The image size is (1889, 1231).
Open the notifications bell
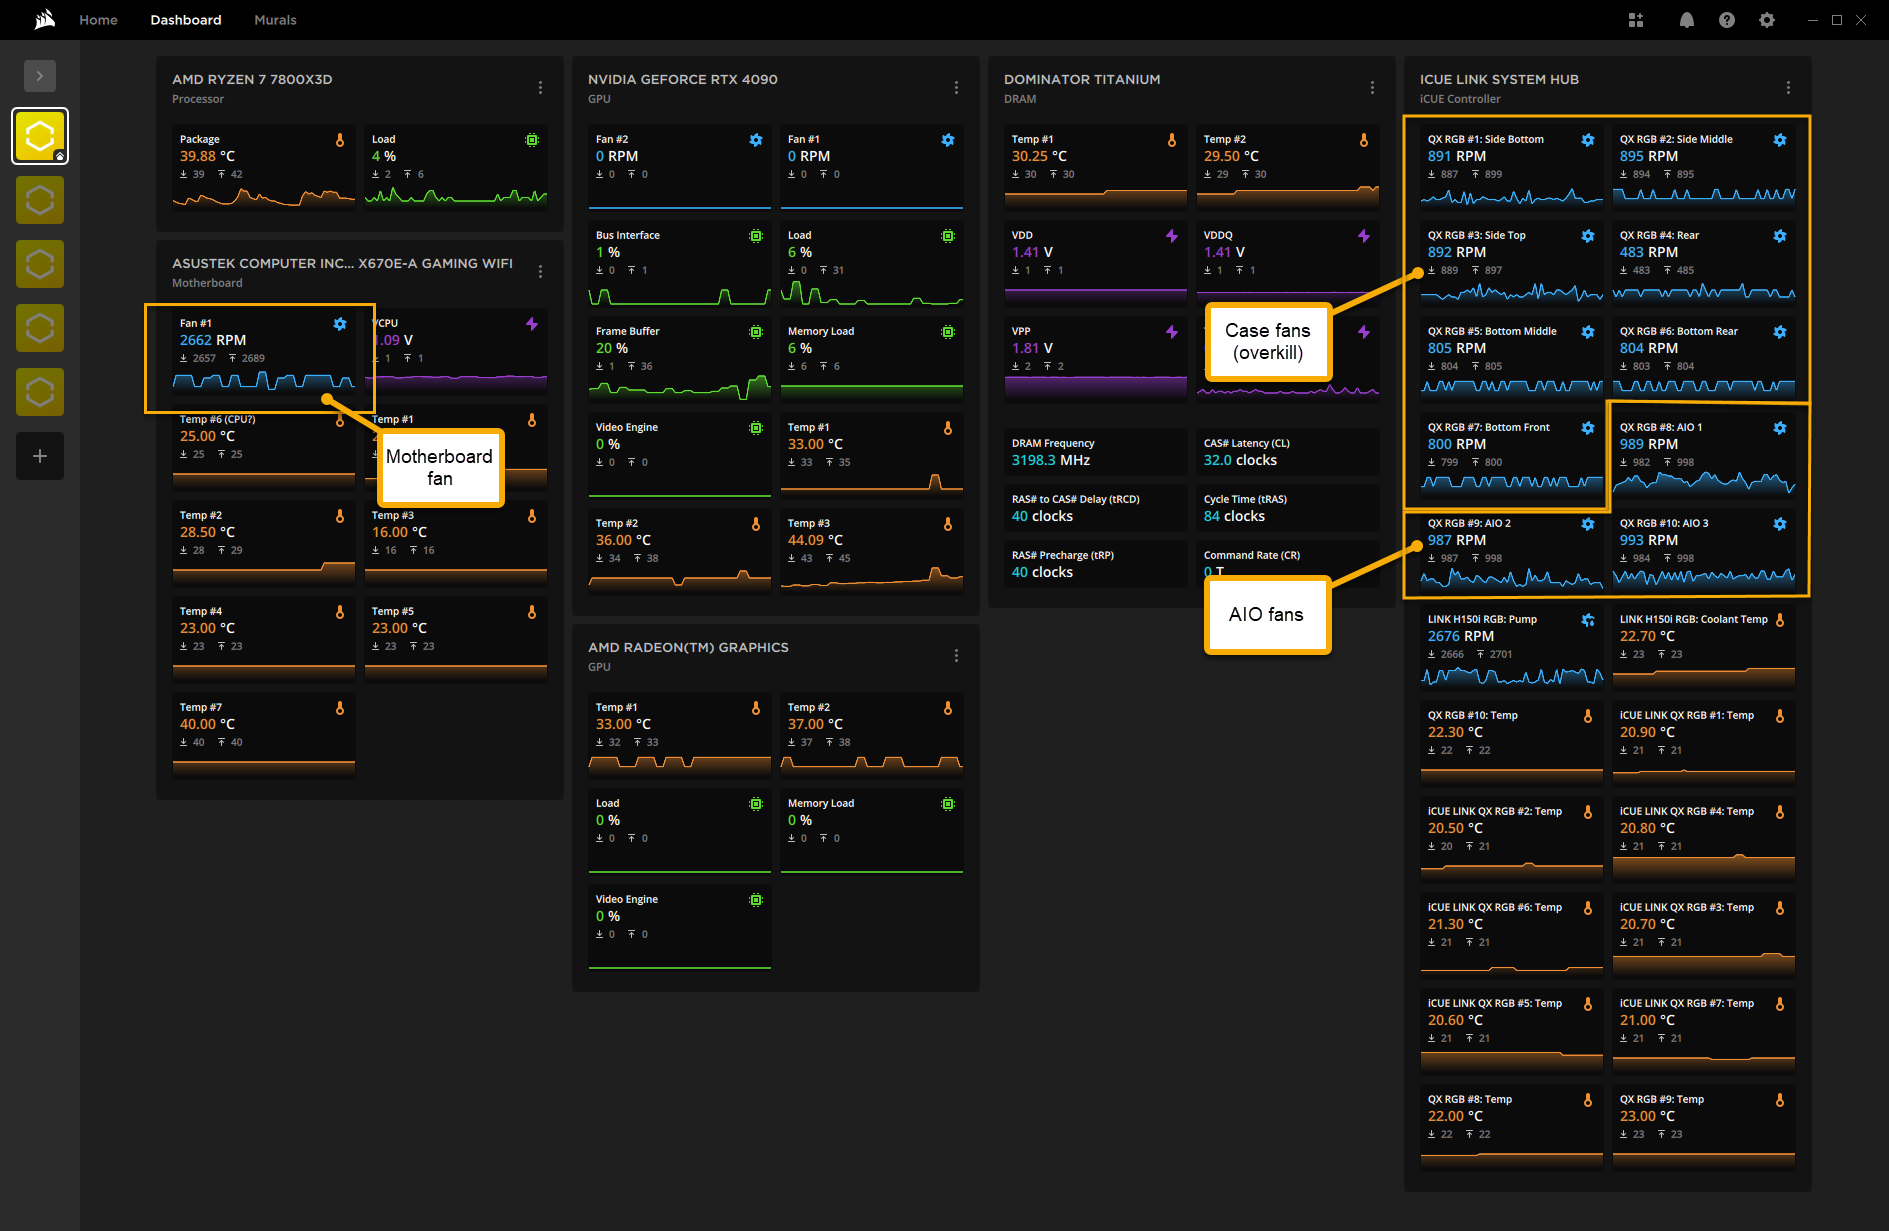[x=1687, y=20]
